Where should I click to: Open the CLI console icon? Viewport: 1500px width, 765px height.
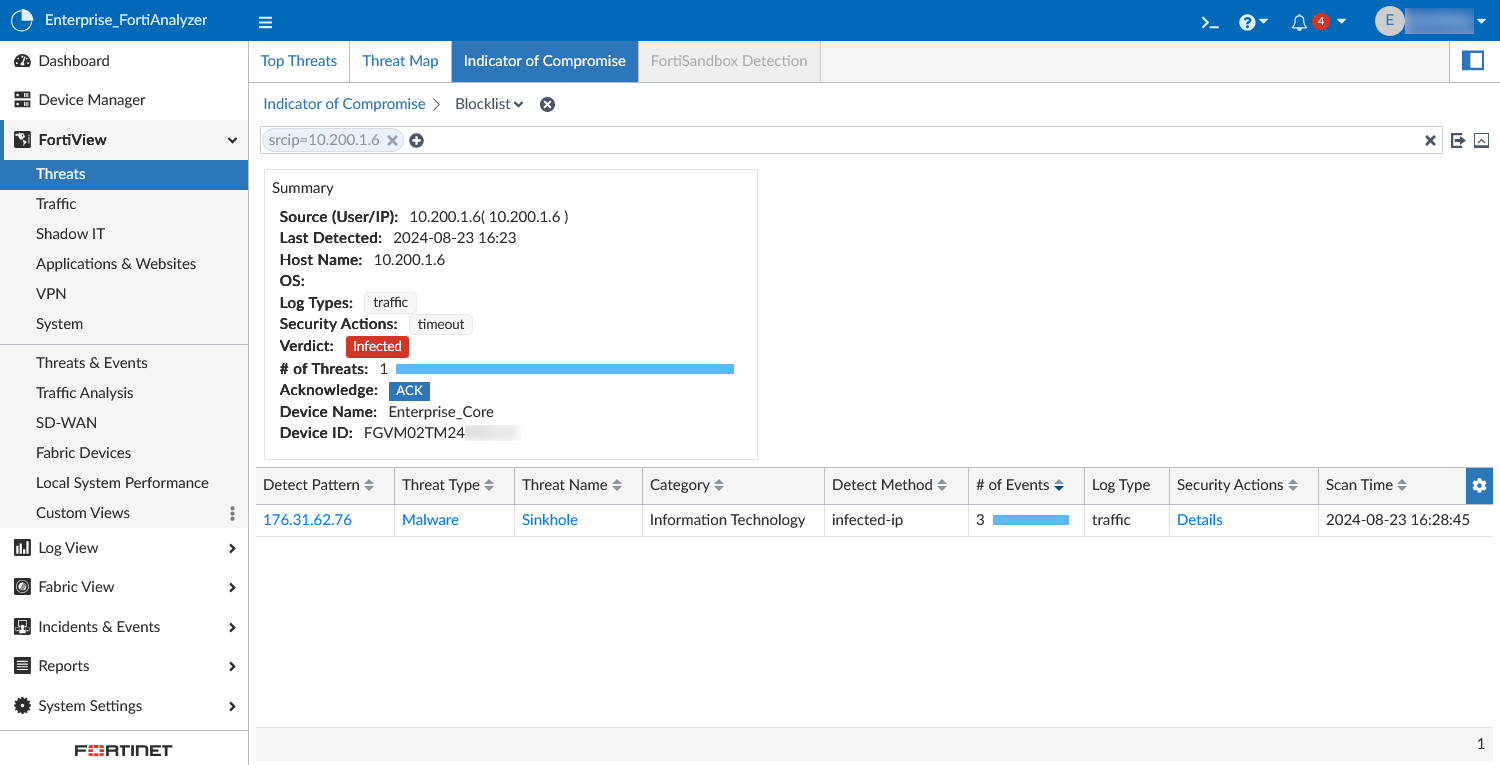tap(1209, 22)
